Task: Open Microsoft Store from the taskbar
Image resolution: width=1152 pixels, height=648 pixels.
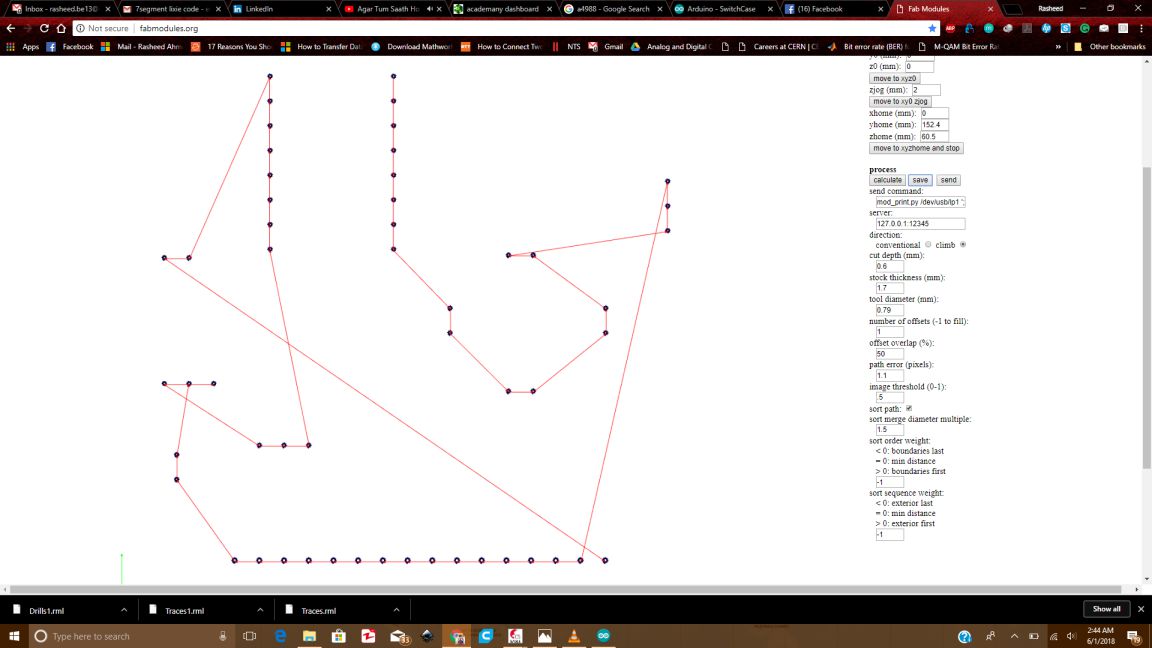Action: coord(339,636)
